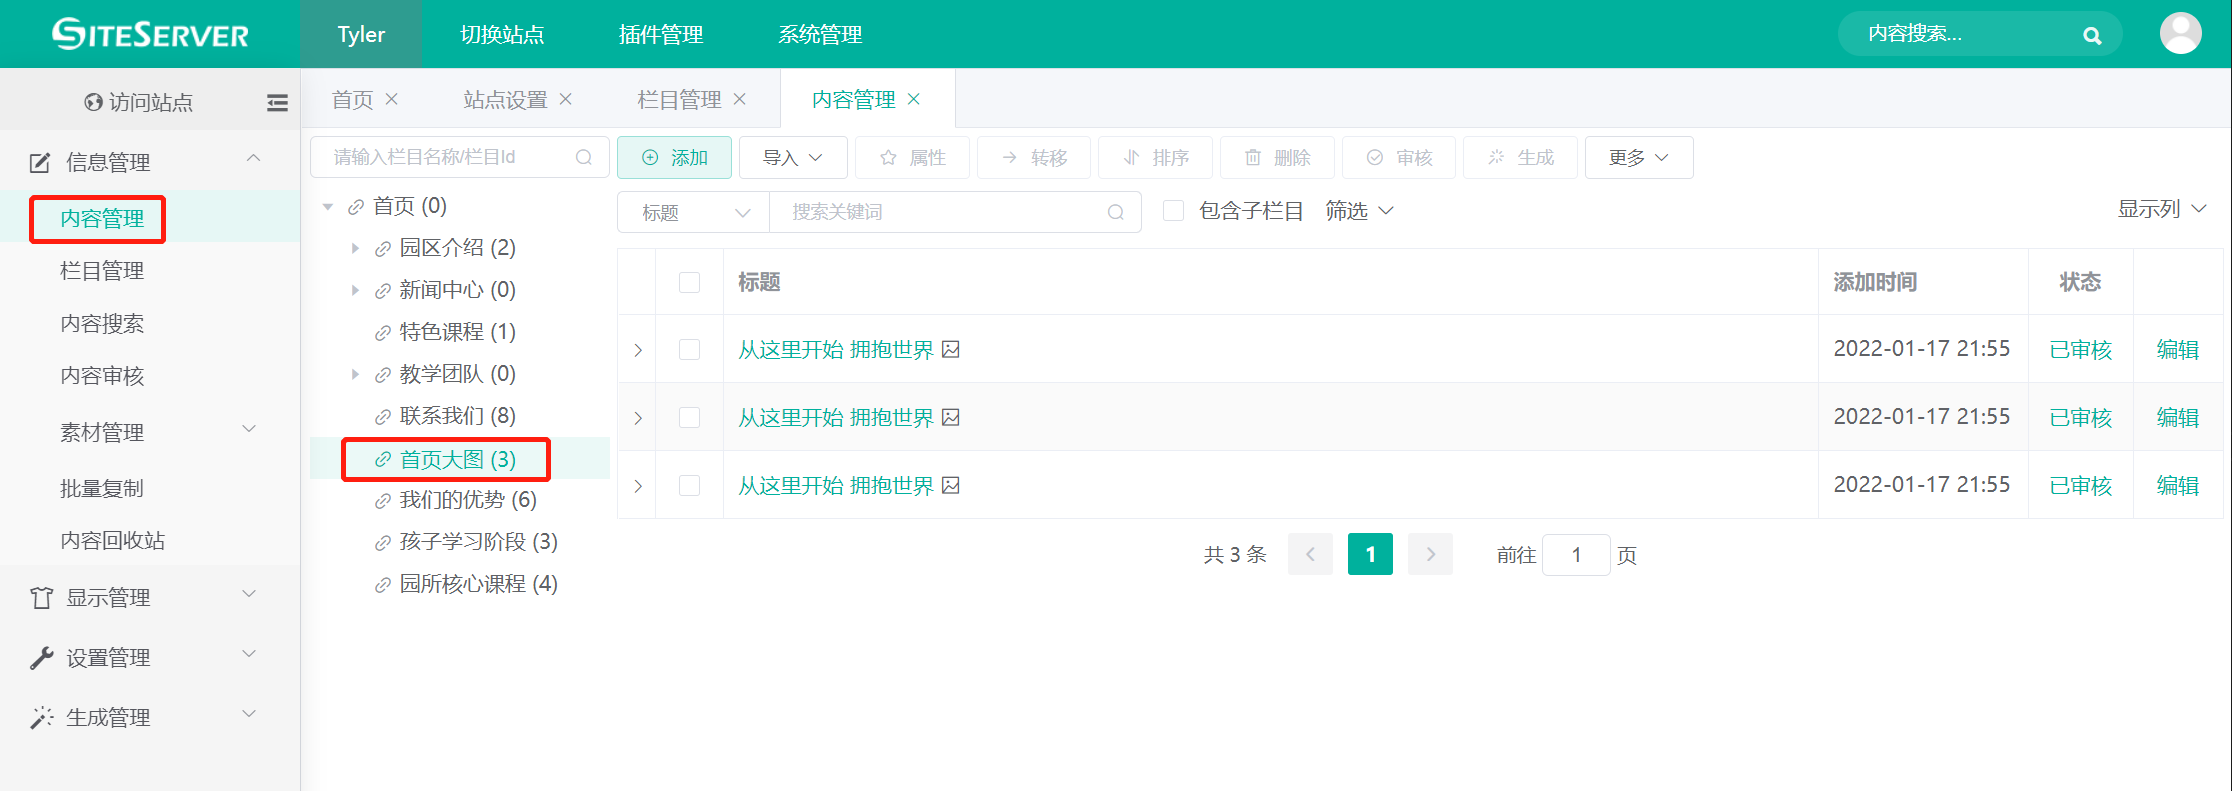Click the 添加 button
The height and width of the screenshot is (791, 2232).
(674, 158)
